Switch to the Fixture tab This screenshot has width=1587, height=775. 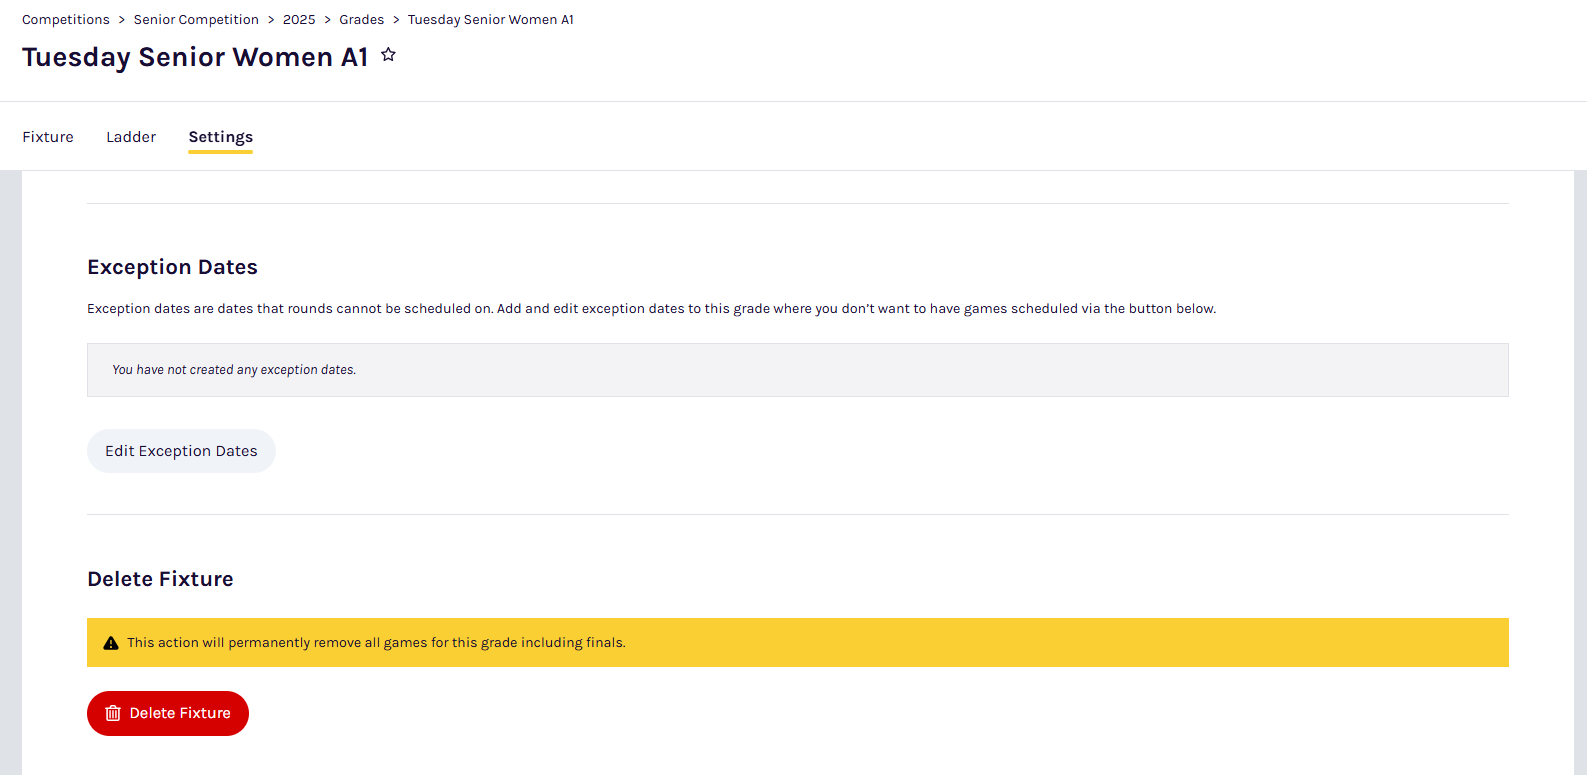click(48, 137)
